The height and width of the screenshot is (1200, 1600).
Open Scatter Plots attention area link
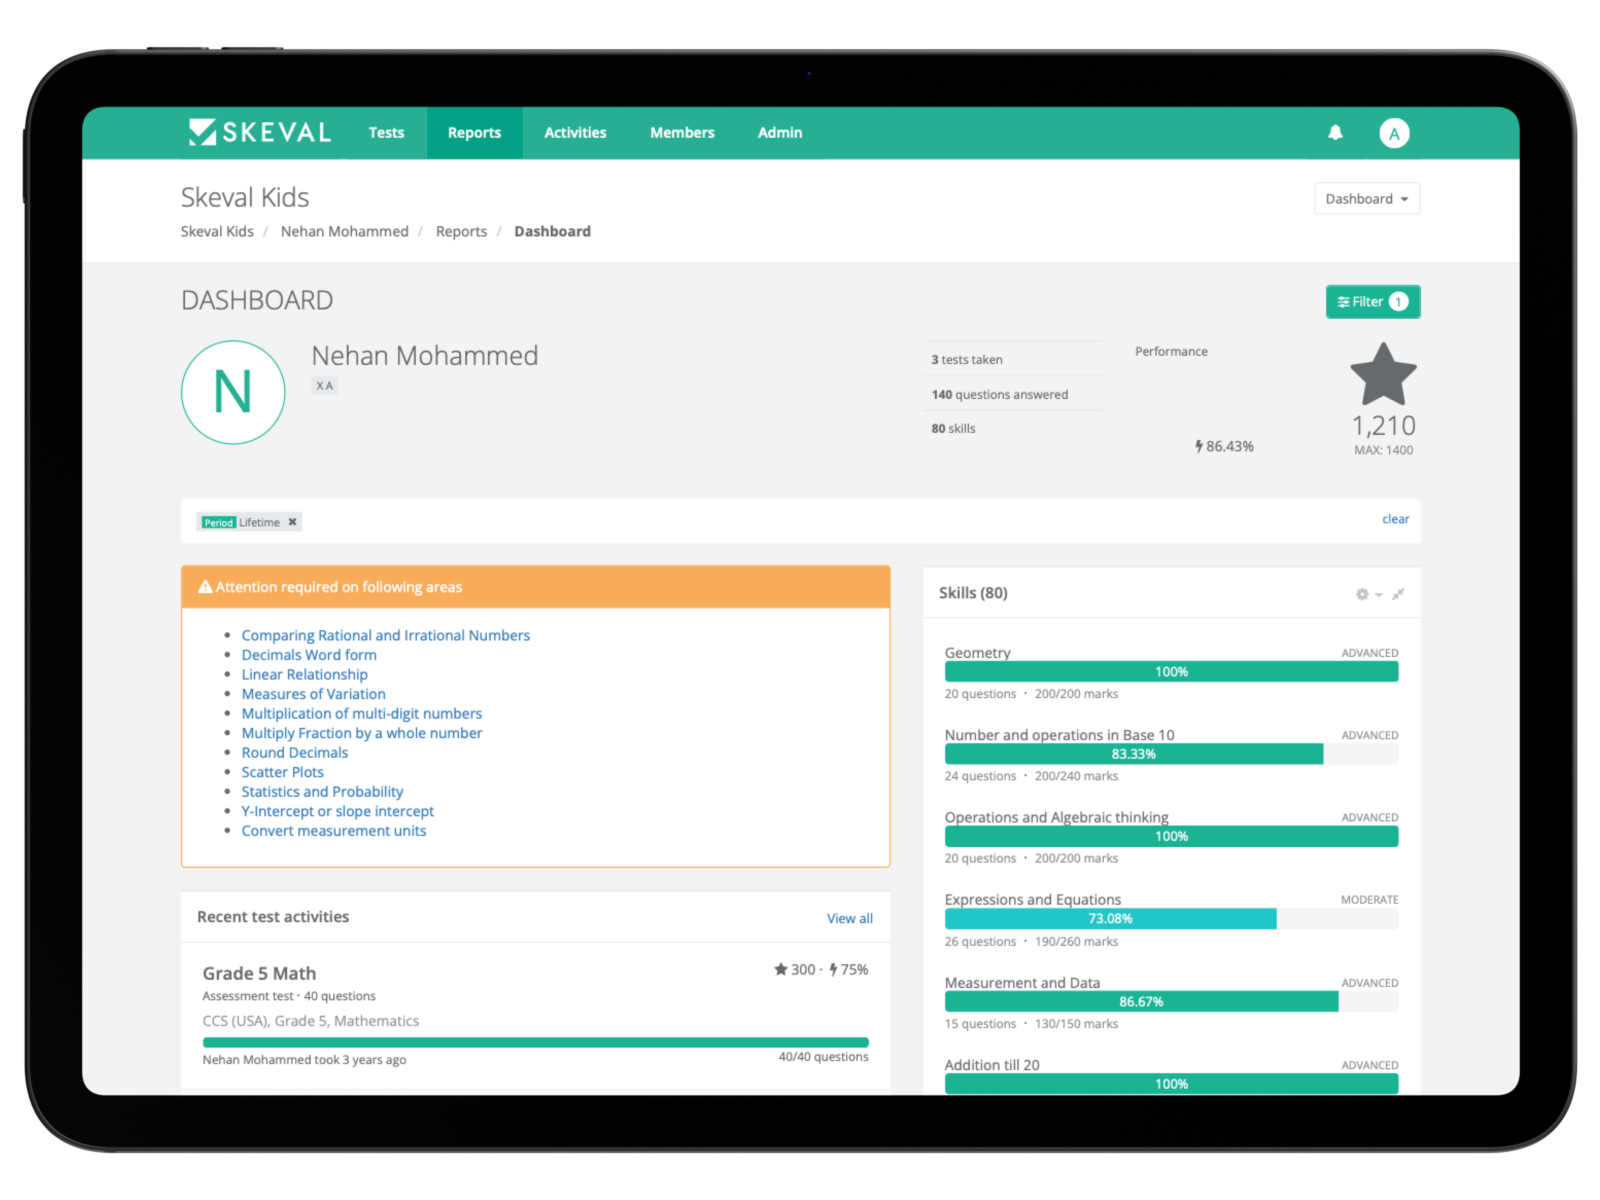(283, 772)
